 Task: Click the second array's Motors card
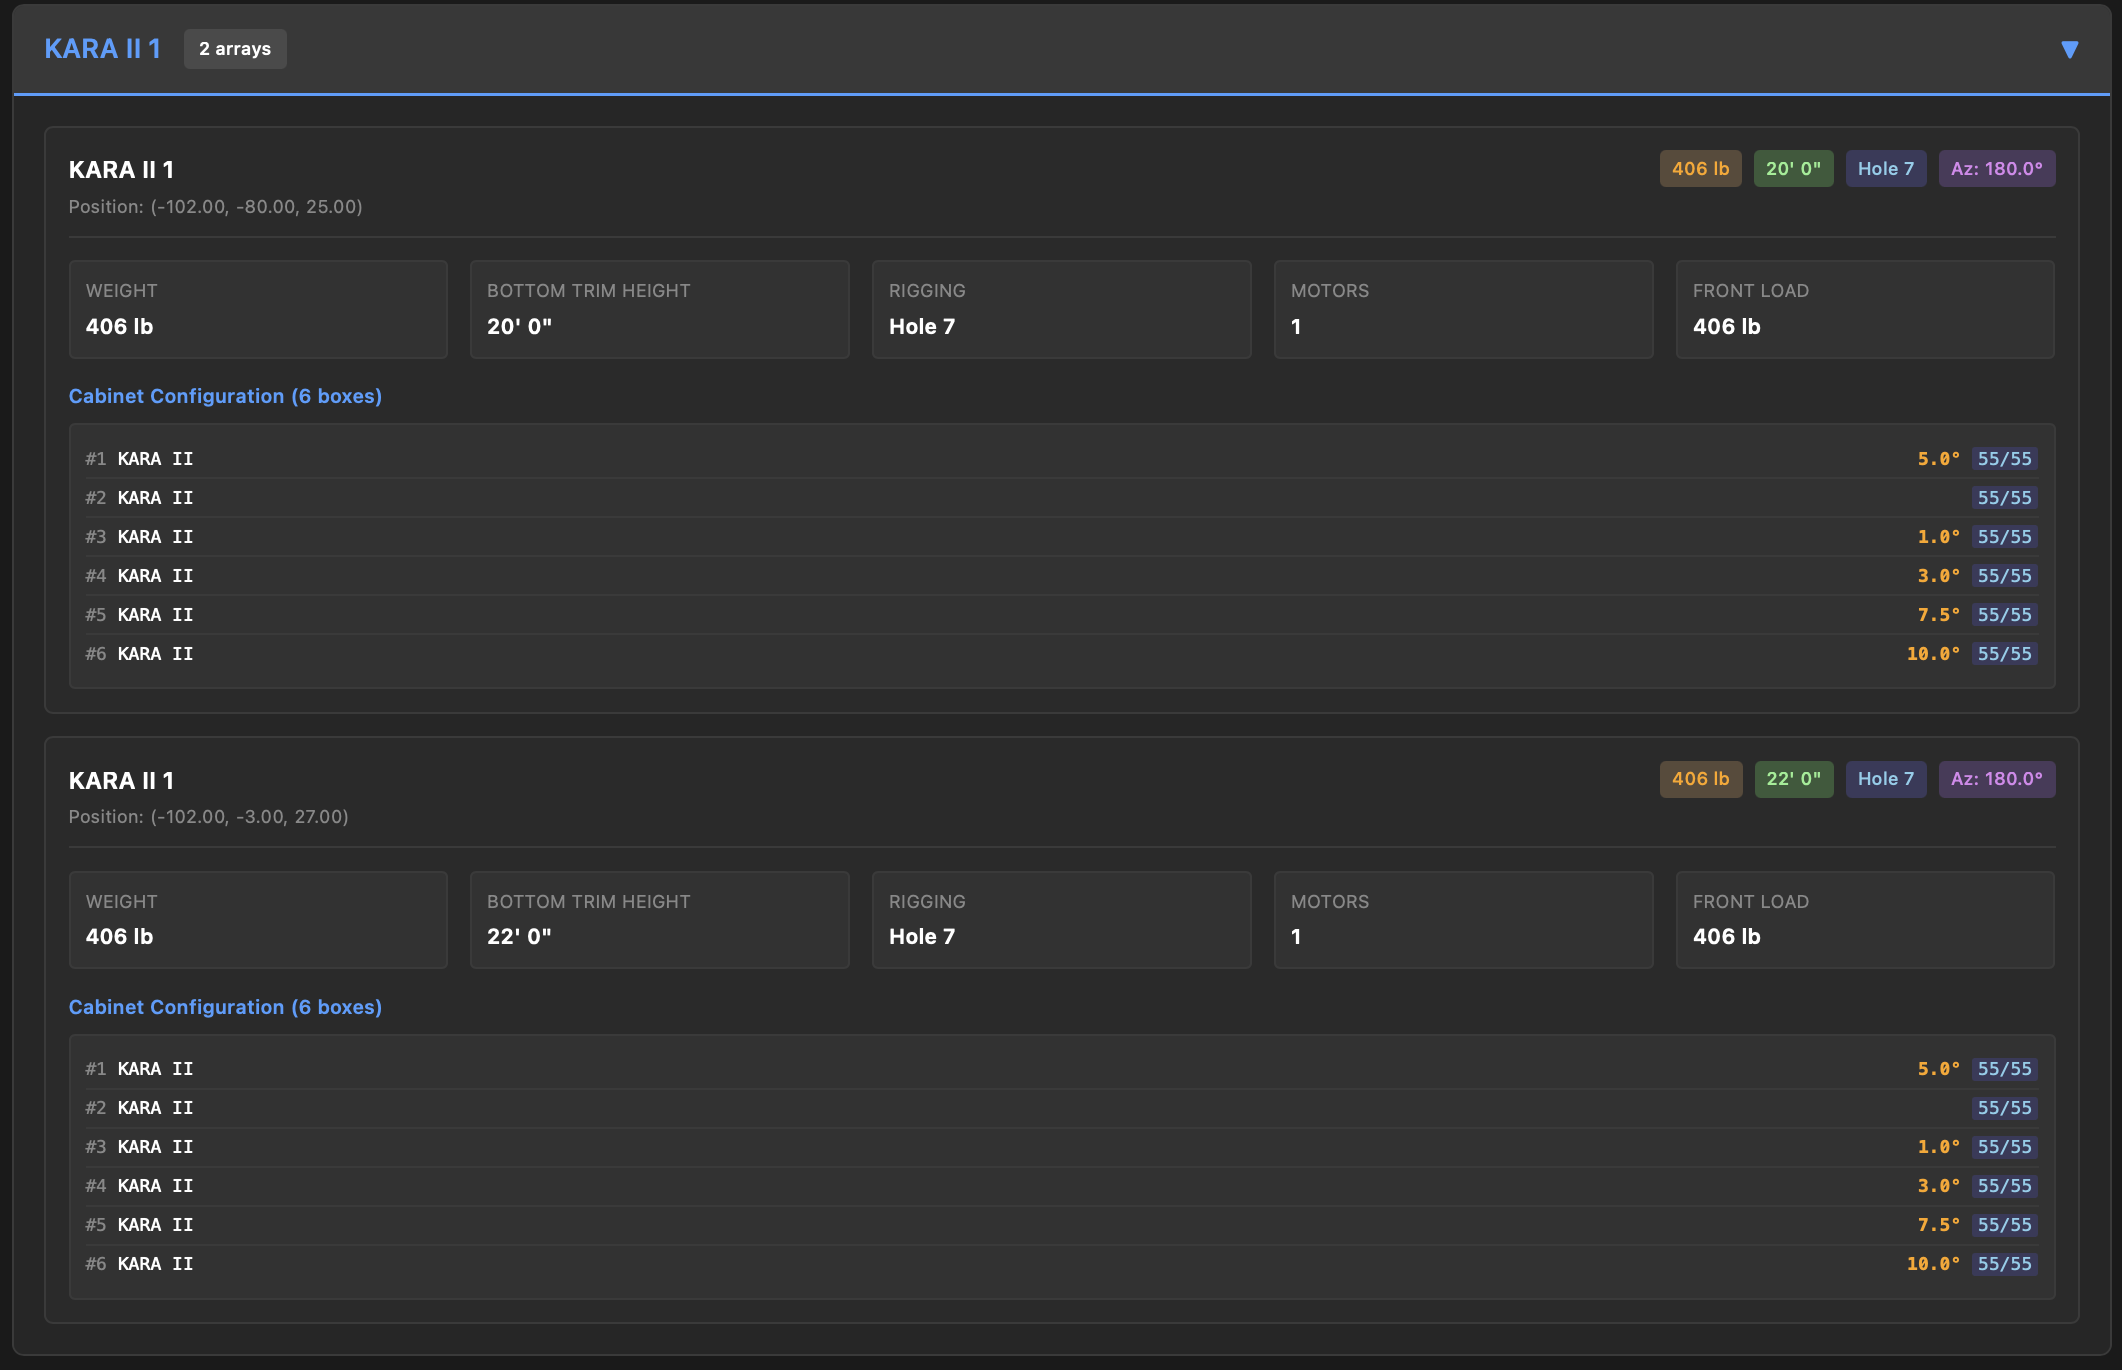[1463, 919]
